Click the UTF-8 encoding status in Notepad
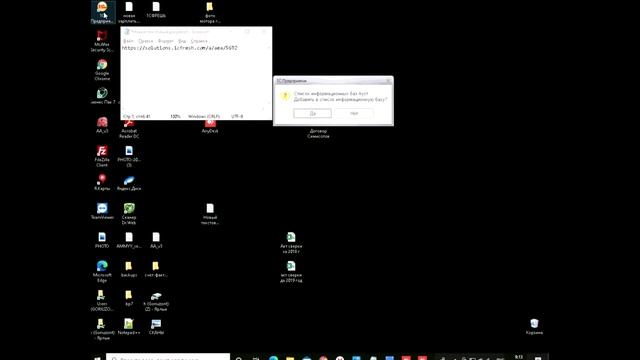This screenshot has width=640, height=360. coord(237,116)
